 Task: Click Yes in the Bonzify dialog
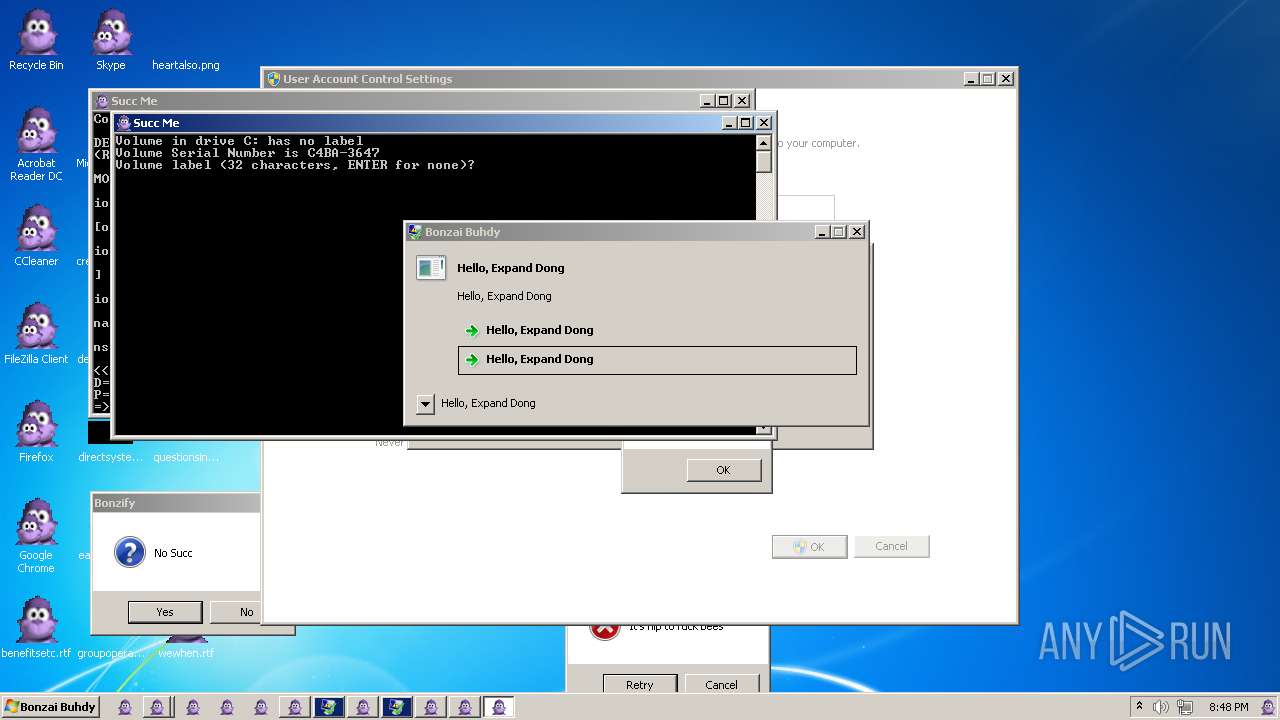[165, 612]
